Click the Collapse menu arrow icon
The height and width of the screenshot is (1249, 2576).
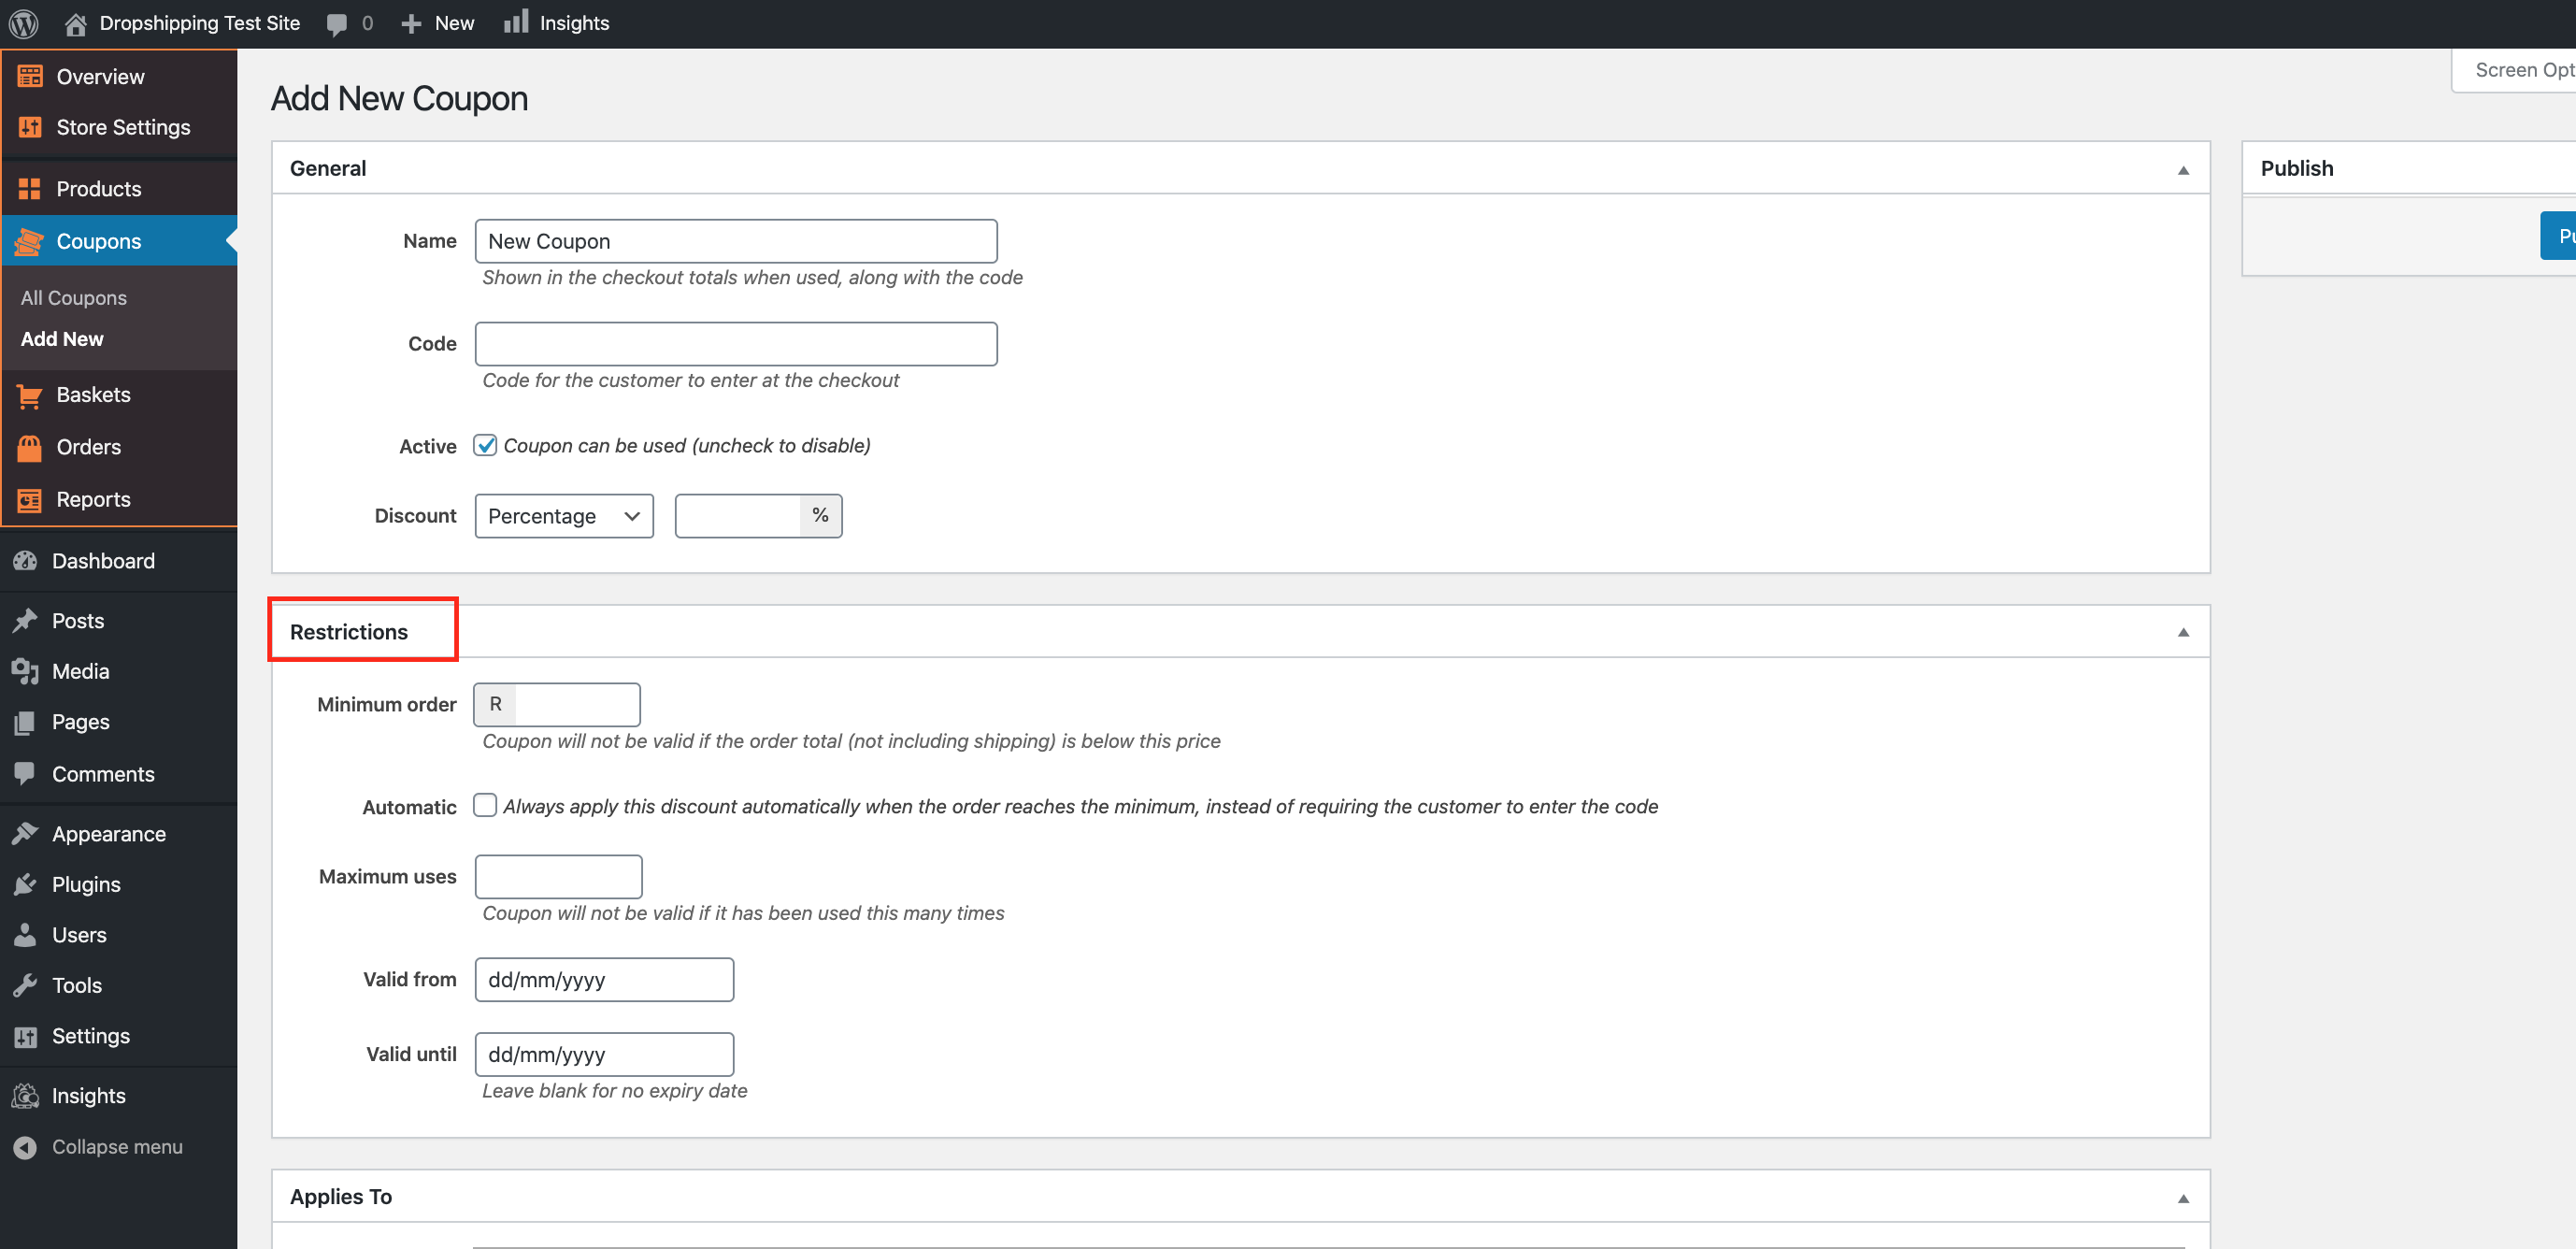(26, 1147)
